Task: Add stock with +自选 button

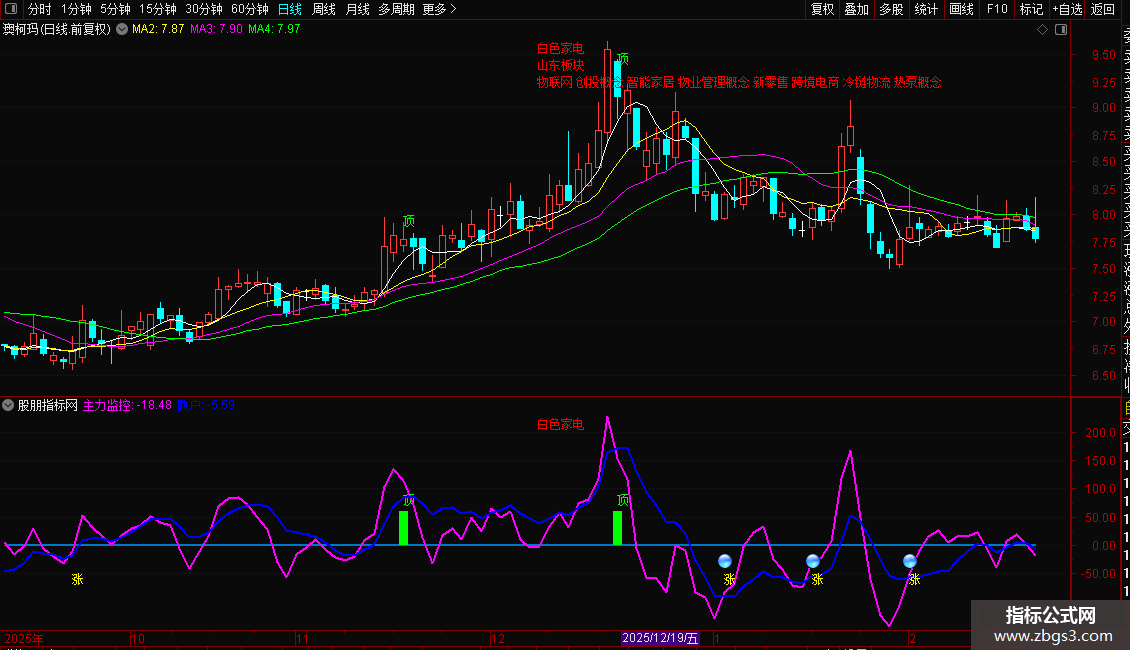Action: pos(1067,9)
